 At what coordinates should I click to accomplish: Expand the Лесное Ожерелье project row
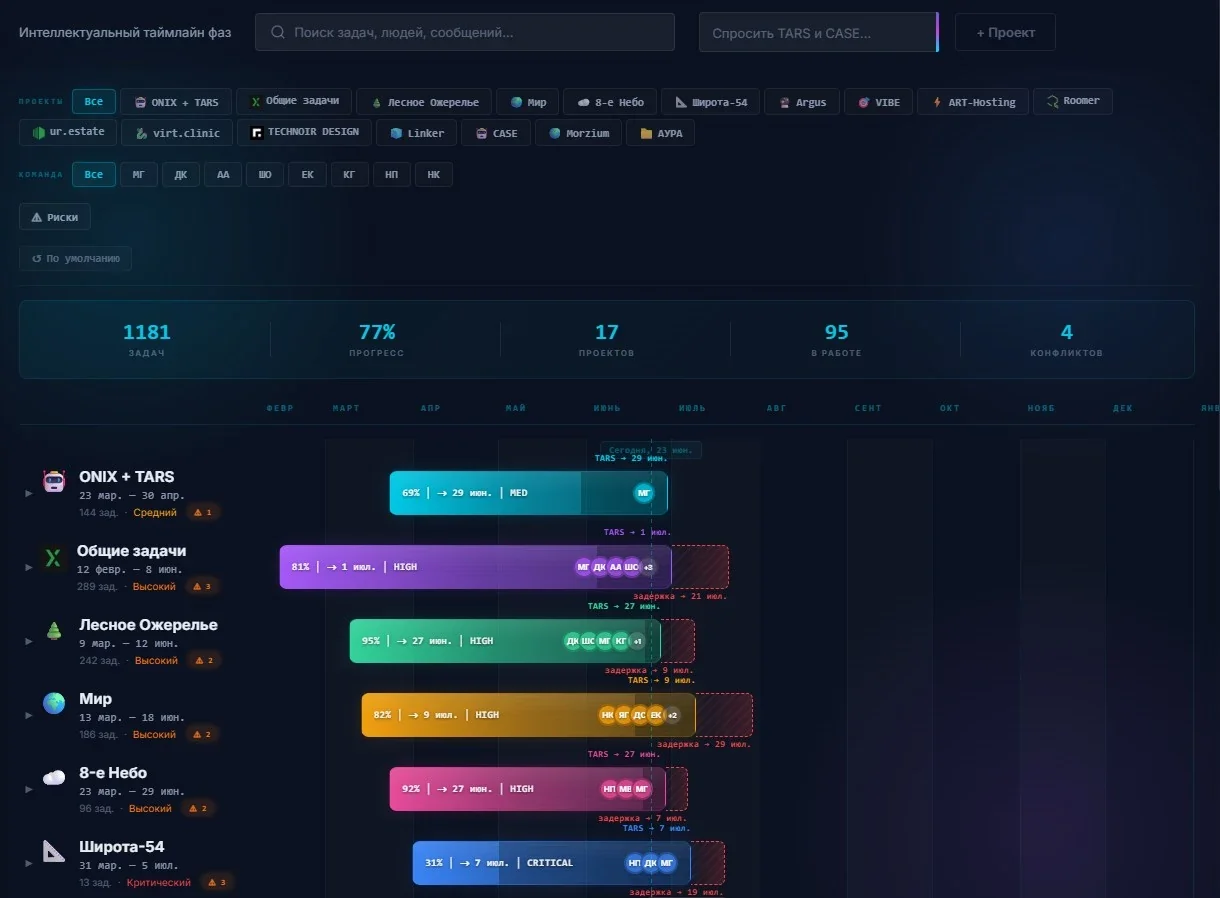[x=29, y=641]
